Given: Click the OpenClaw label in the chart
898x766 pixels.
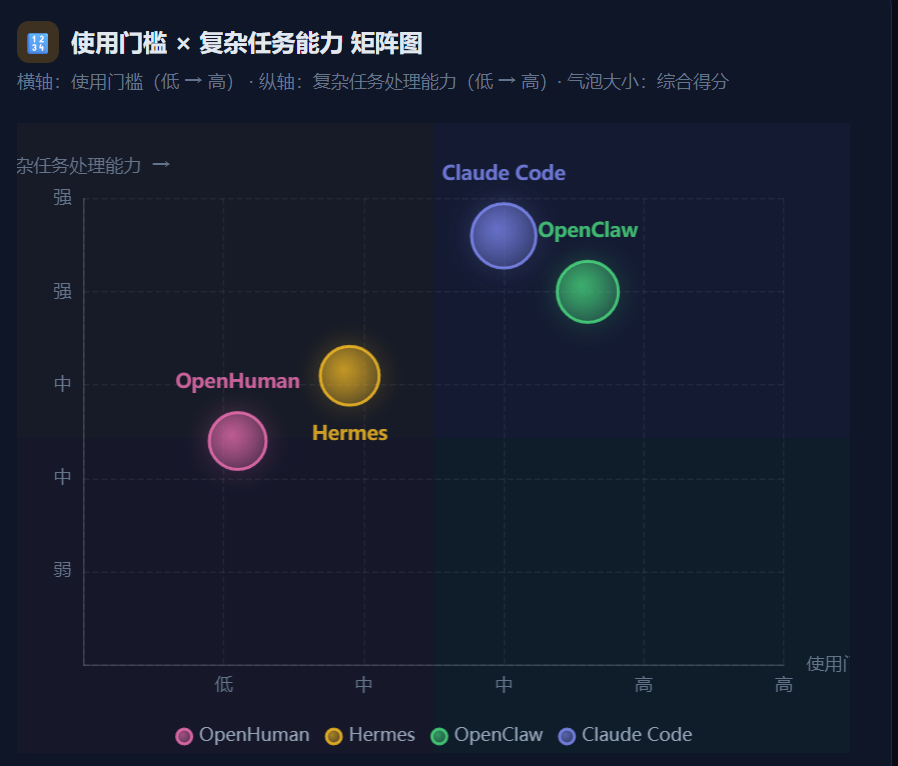Looking at the screenshot, I should 588,230.
